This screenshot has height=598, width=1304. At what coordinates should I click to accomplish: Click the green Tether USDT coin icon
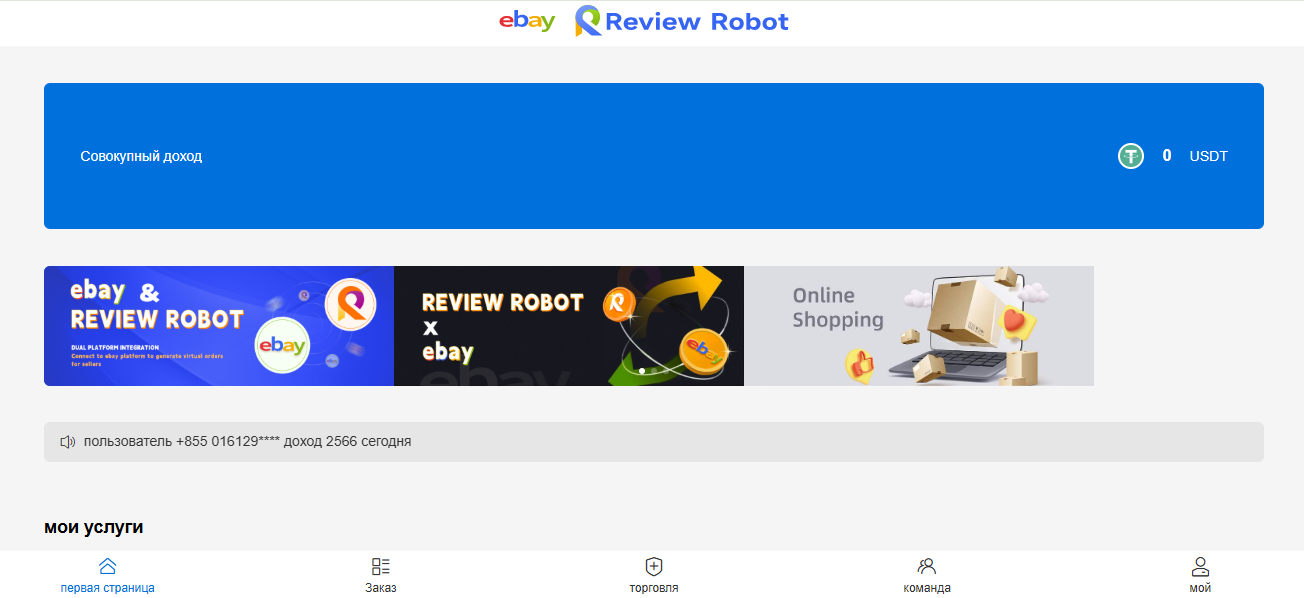click(x=1131, y=156)
